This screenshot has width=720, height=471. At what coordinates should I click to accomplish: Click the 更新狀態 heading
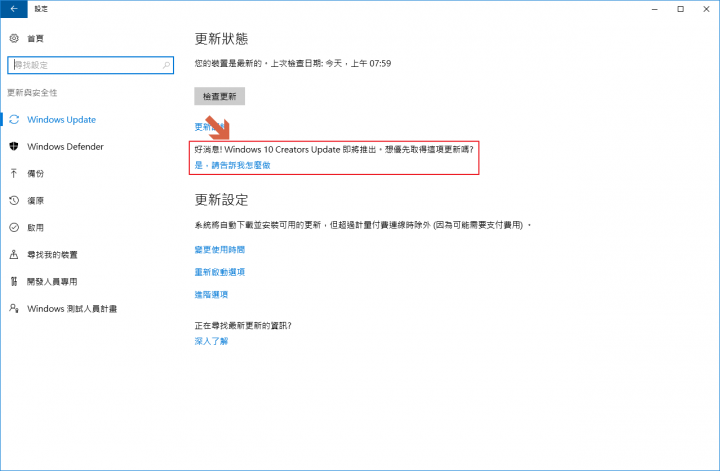coord(221,39)
